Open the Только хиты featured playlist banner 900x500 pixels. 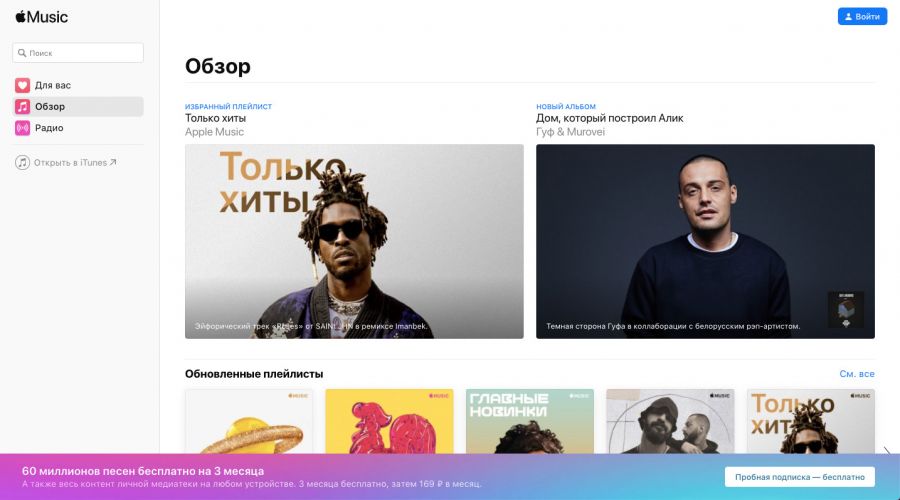(x=354, y=241)
